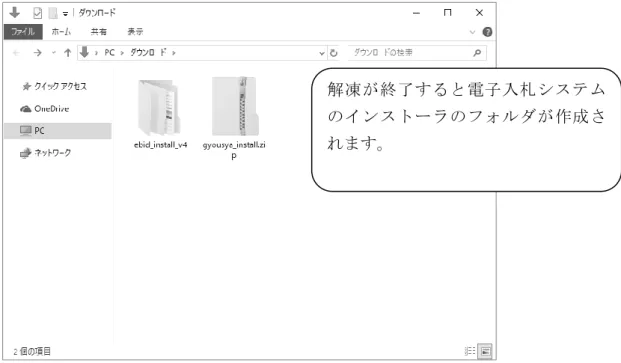Select the gyousye_install.zip file icon
This screenshot has height=363, width=621.
click(x=235, y=106)
